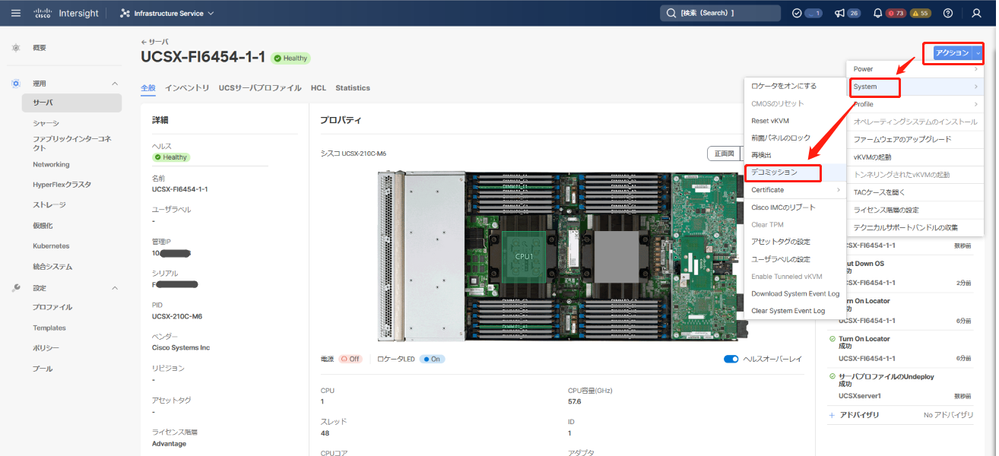Click the 設定 wrench icon in sidebar
The height and width of the screenshot is (456, 999).
[x=16, y=288]
